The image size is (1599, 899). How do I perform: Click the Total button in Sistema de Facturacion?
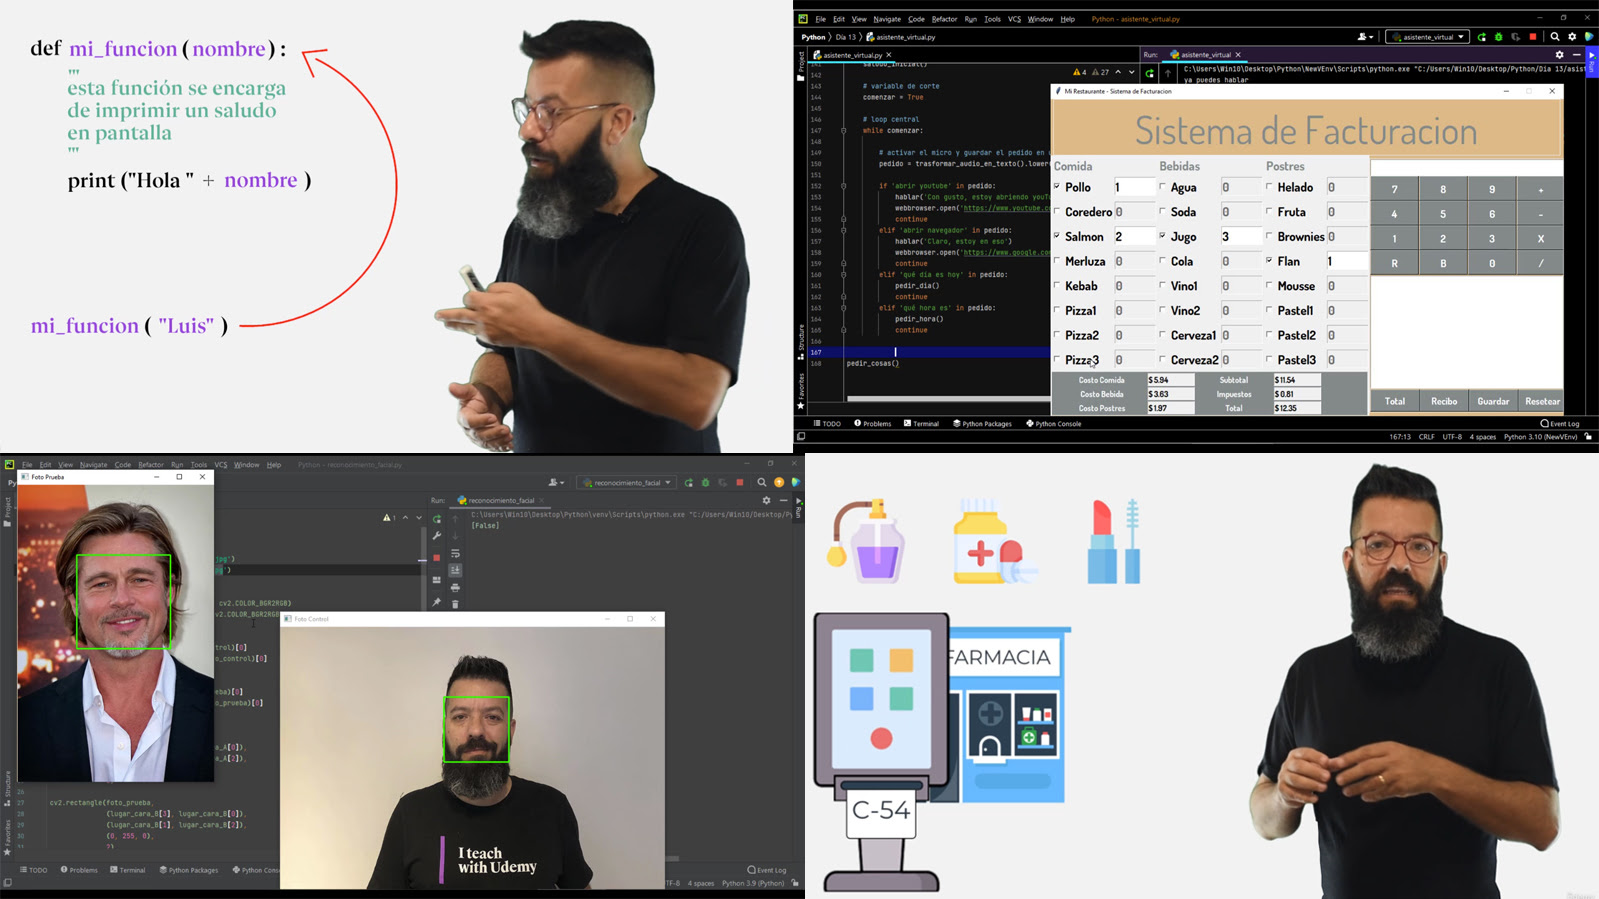(x=1394, y=401)
